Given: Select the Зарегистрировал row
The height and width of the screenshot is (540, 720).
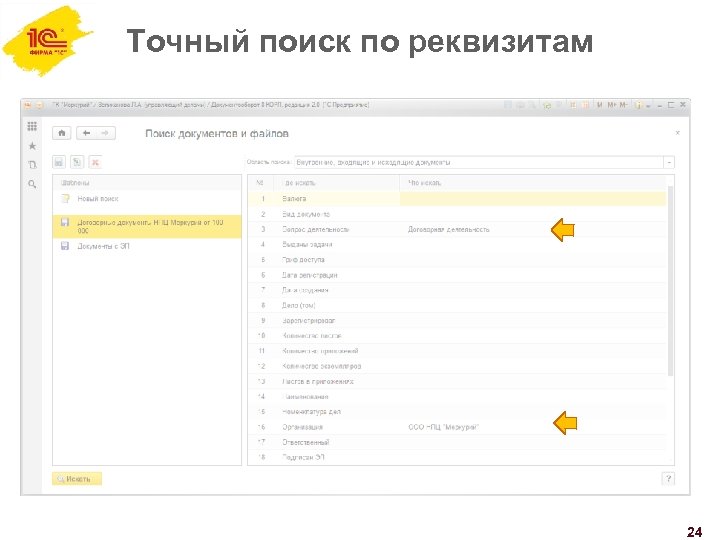Looking at the screenshot, I should coord(457,321).
